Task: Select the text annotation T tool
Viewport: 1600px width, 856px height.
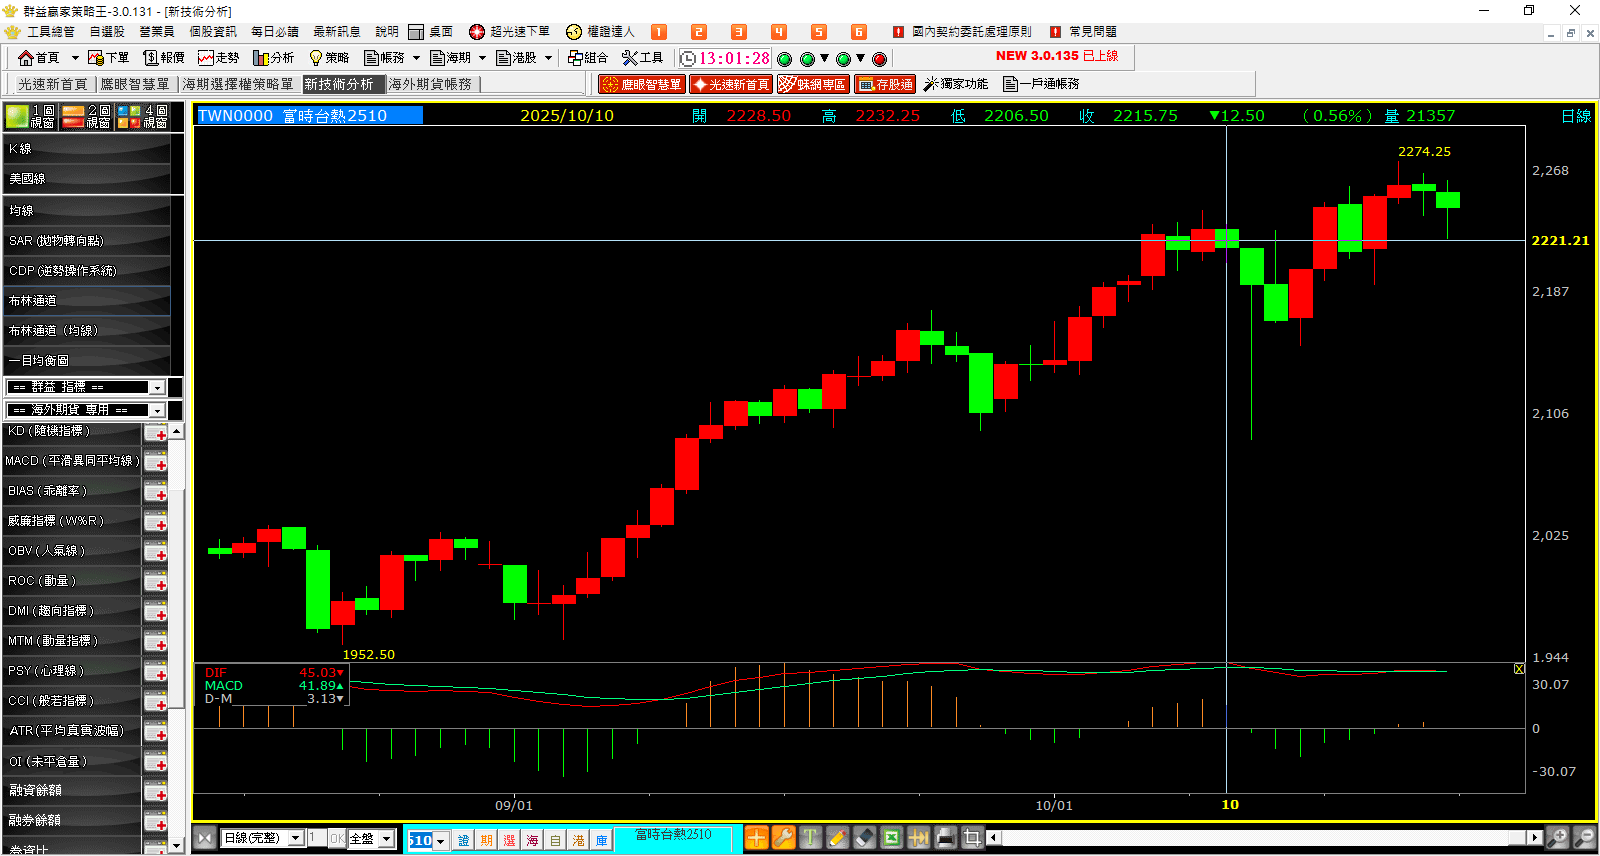Action: [811, 838]
